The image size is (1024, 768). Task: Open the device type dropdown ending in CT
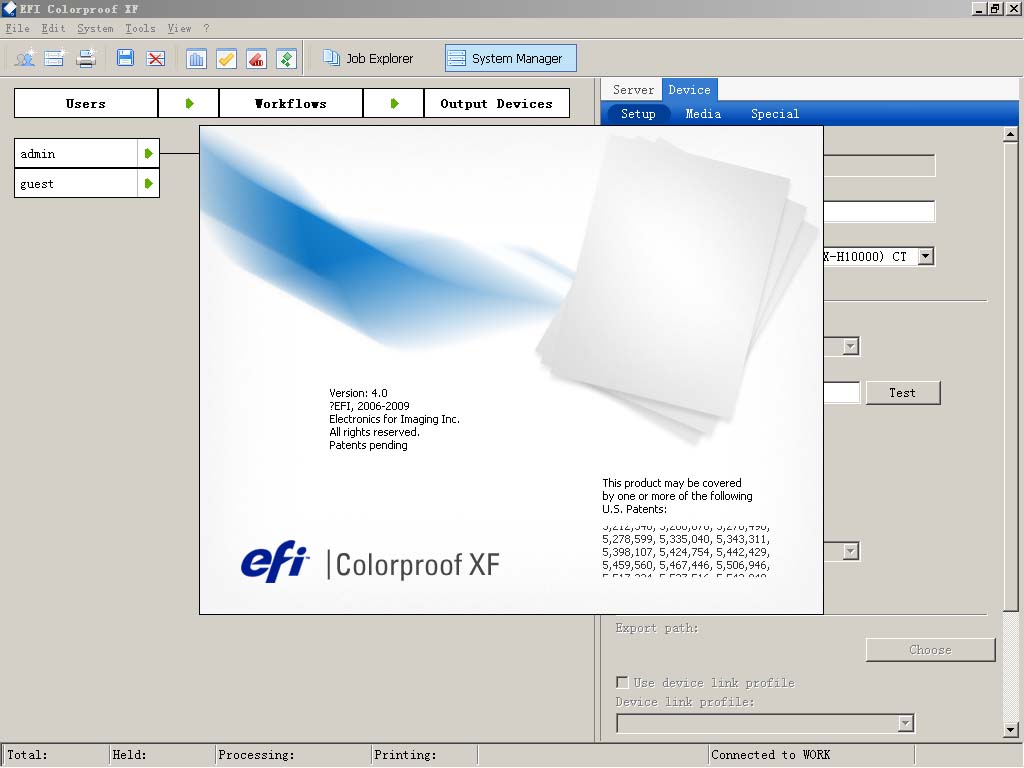[x=925, y=256]
